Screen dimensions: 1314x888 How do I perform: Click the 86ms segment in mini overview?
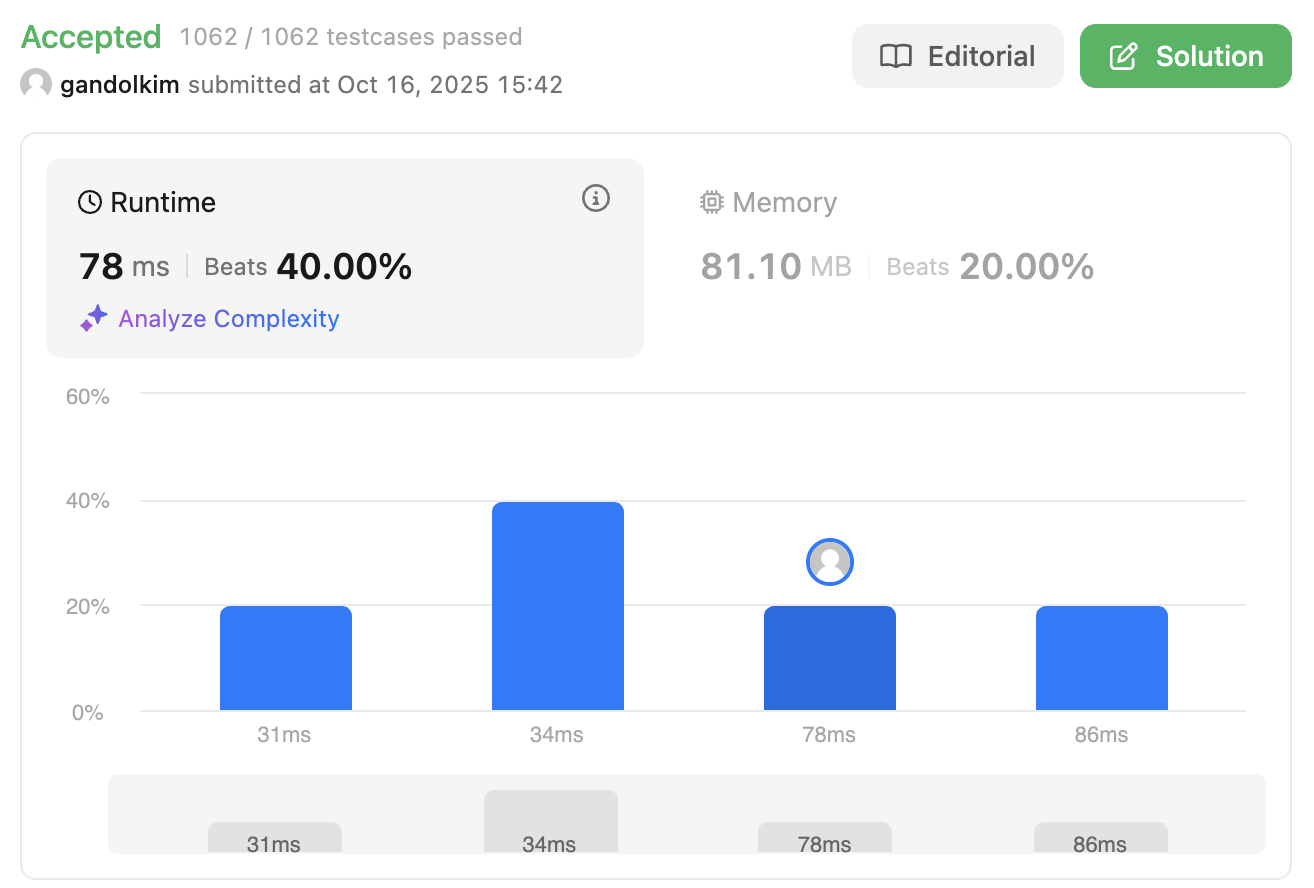click(x=1101, y=838)
